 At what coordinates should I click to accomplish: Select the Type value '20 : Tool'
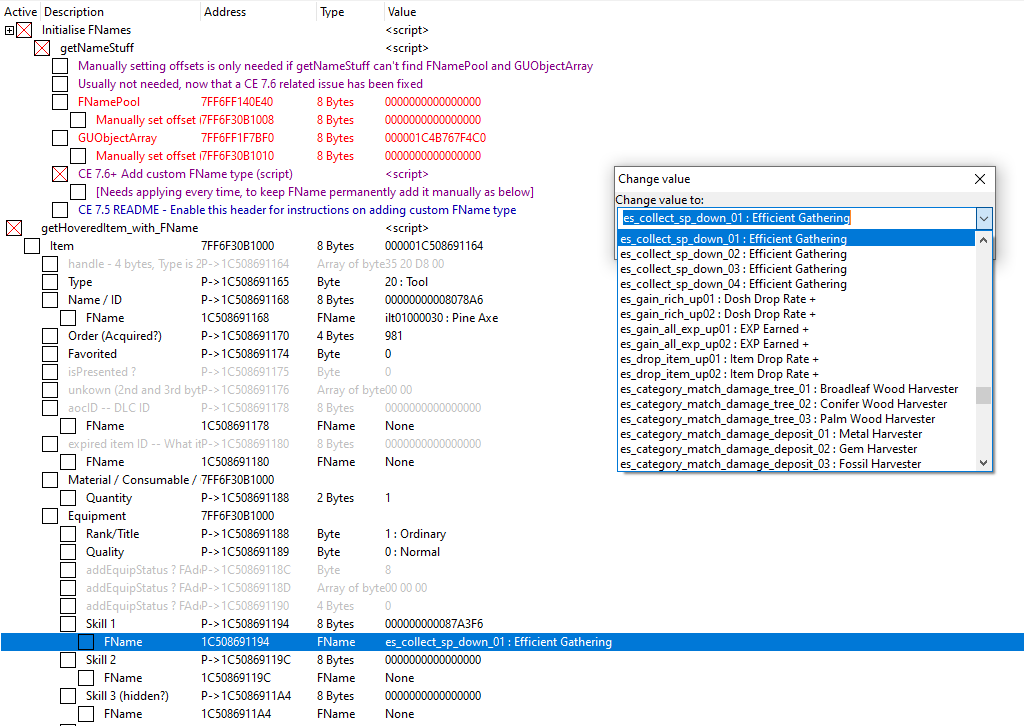[x=406, y=282]
